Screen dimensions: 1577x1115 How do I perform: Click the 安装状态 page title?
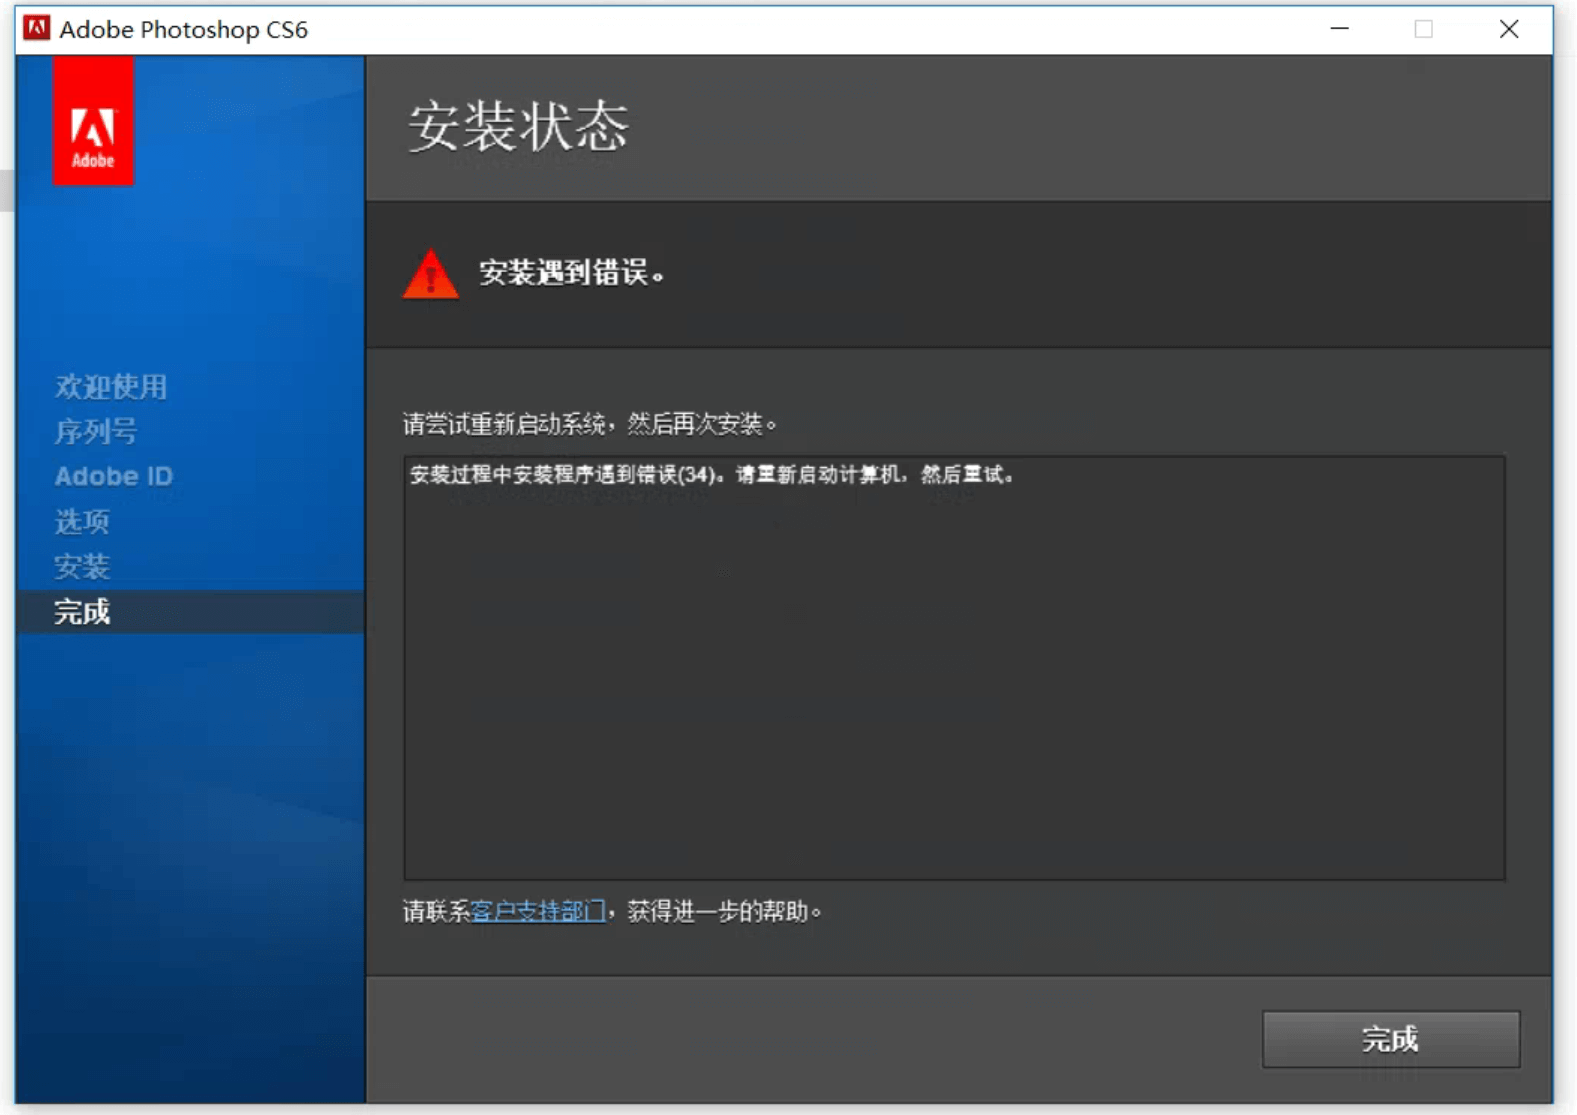click(x=518, y=127)
